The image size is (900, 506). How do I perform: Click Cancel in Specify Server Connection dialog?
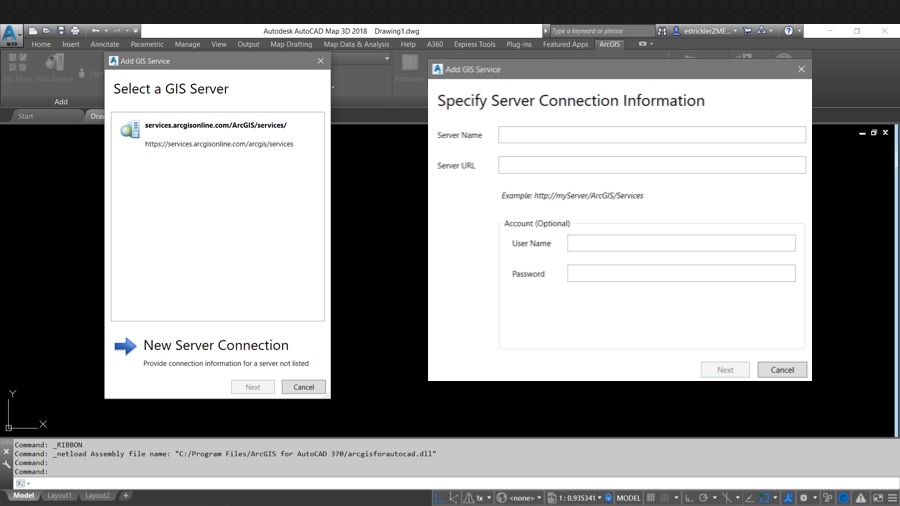coord(782,370)
